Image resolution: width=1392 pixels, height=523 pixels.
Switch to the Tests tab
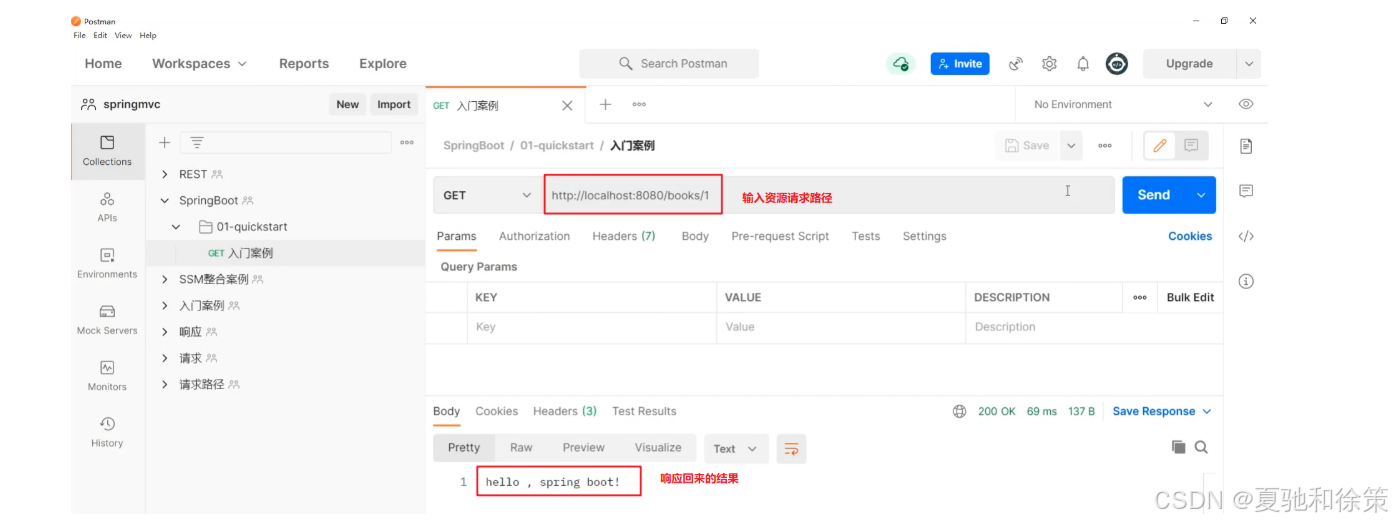pyautogui.click(x=866, y=236)
